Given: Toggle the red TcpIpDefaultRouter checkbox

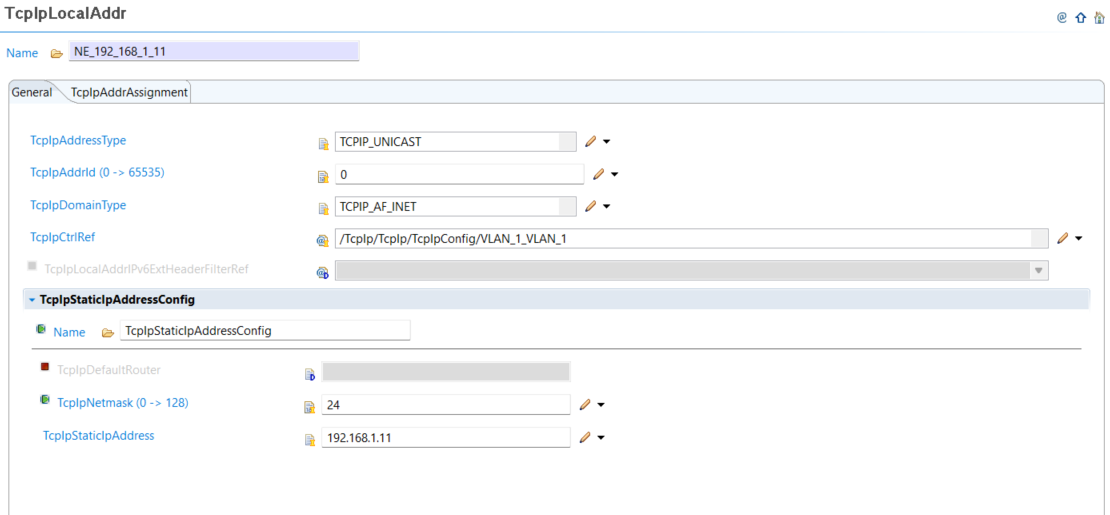Looking at the screenshot, I should 45,367.
